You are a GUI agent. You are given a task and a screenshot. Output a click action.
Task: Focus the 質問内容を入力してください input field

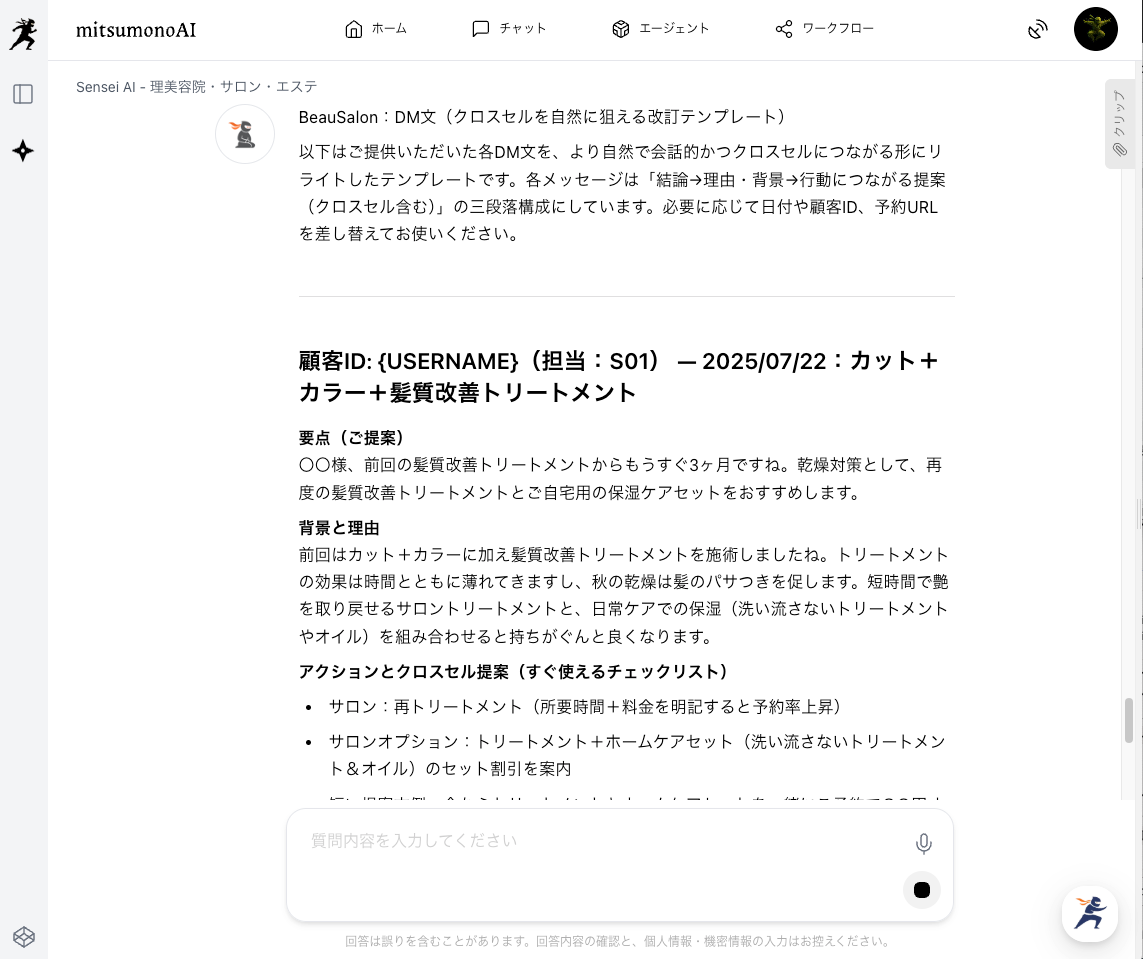click(x=600, y=841)
